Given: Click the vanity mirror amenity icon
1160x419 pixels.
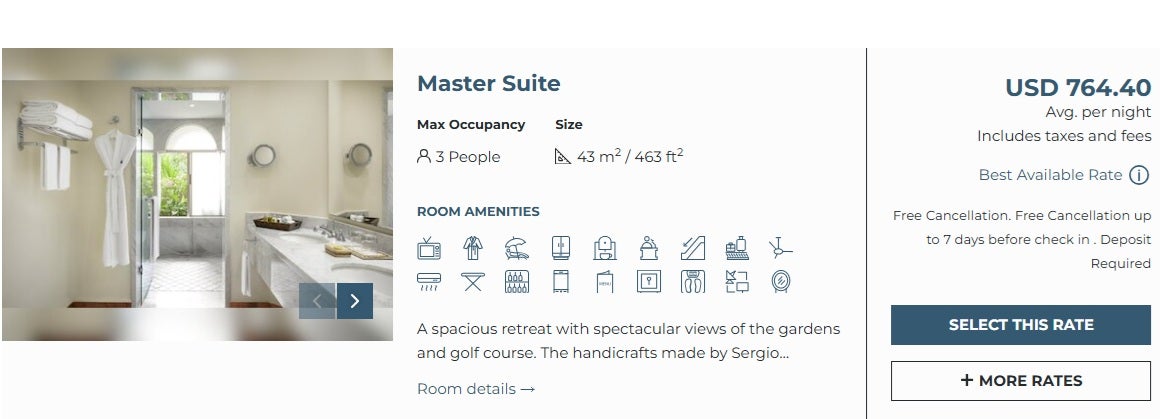Looking at the screenshot, I should pyautogui.click(x=780, y=282).
